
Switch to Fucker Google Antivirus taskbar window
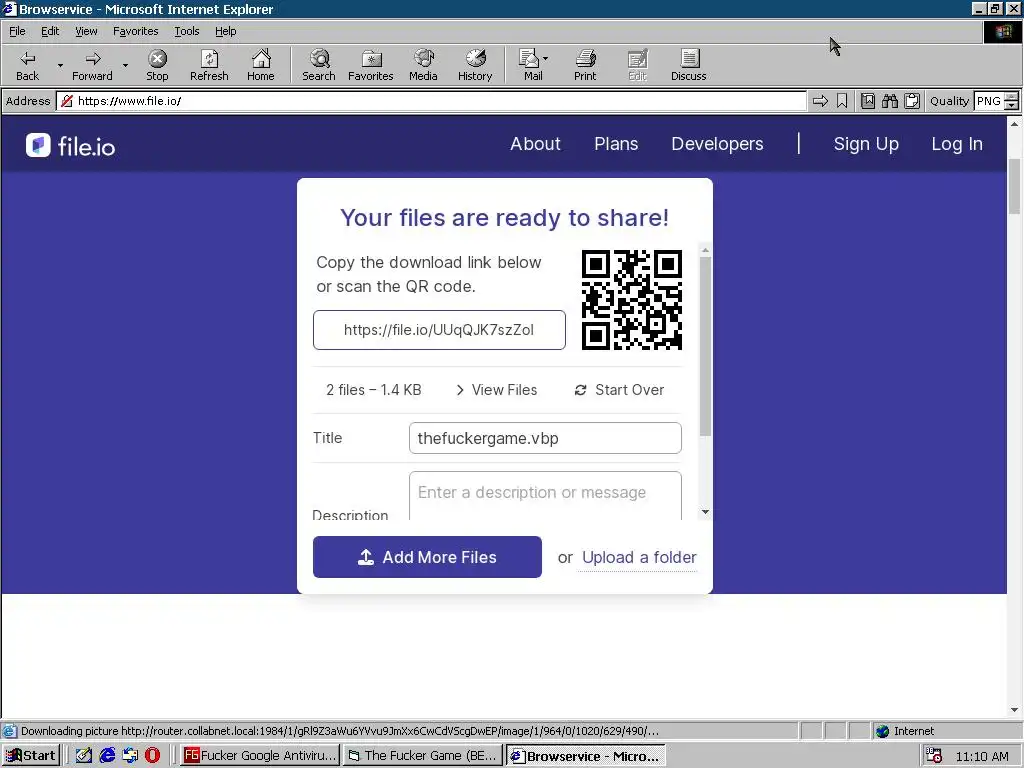click(x=259, y=756)
